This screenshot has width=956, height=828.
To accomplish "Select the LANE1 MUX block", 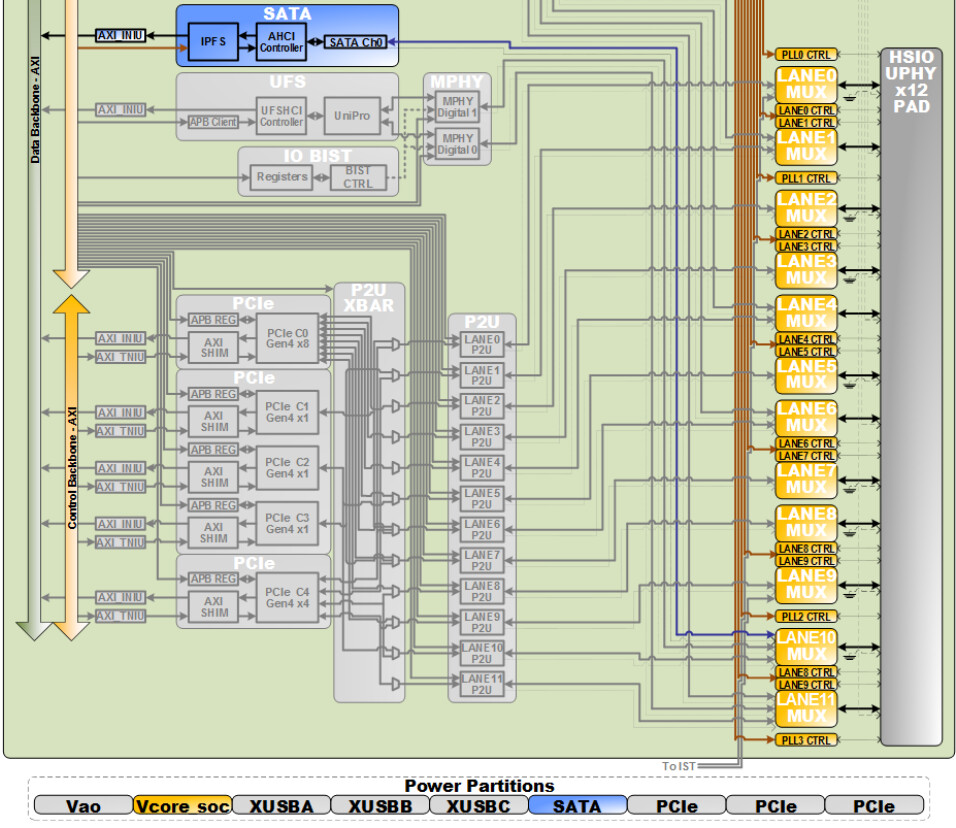I will pyautogui.click(x=806, y=147).
